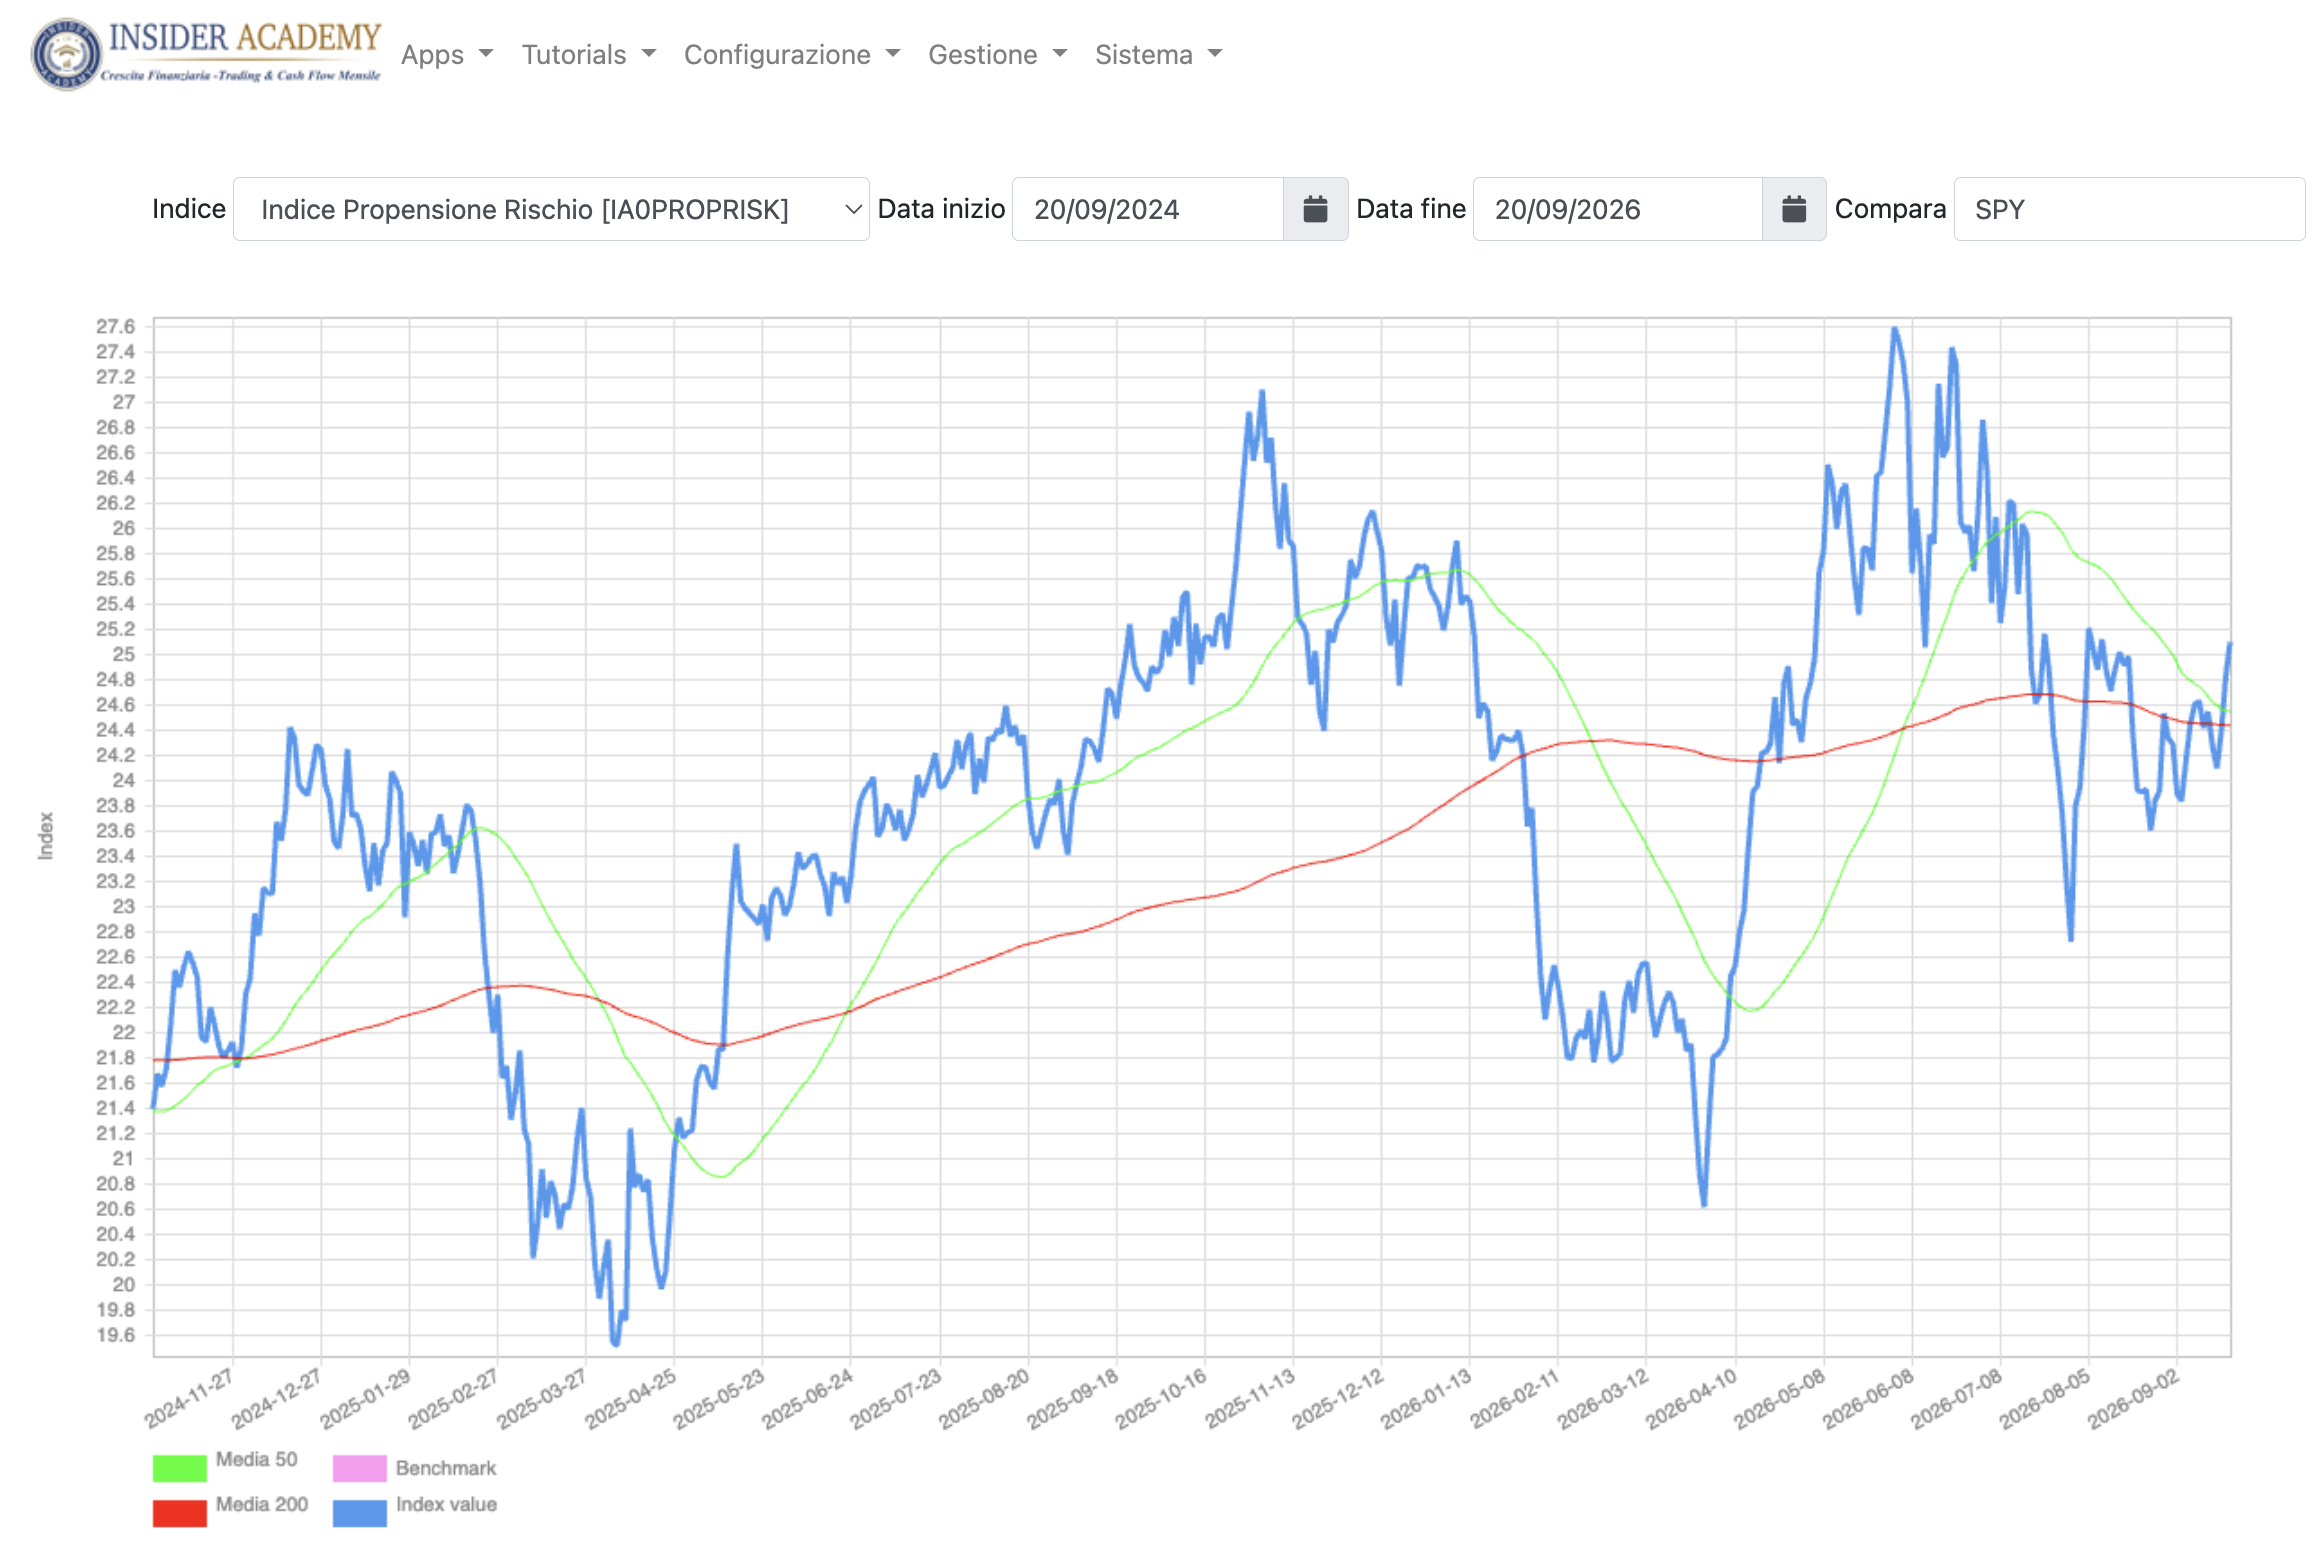Open the Tutorials dropdown menu
2306x1546 pixels.
(589, 54)
